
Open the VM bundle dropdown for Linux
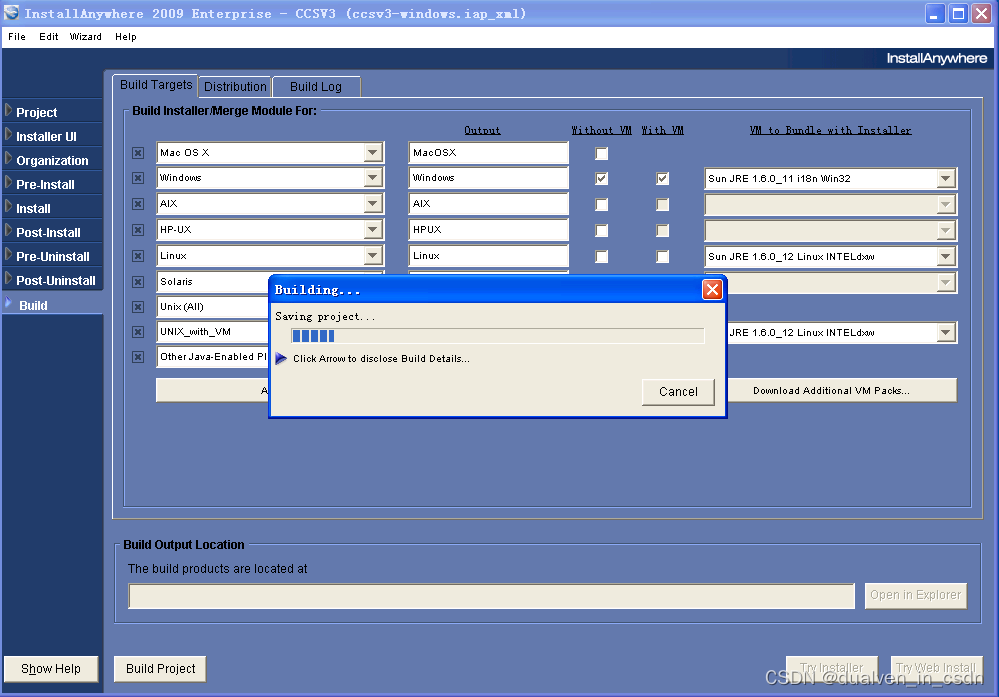pos(945,256)
